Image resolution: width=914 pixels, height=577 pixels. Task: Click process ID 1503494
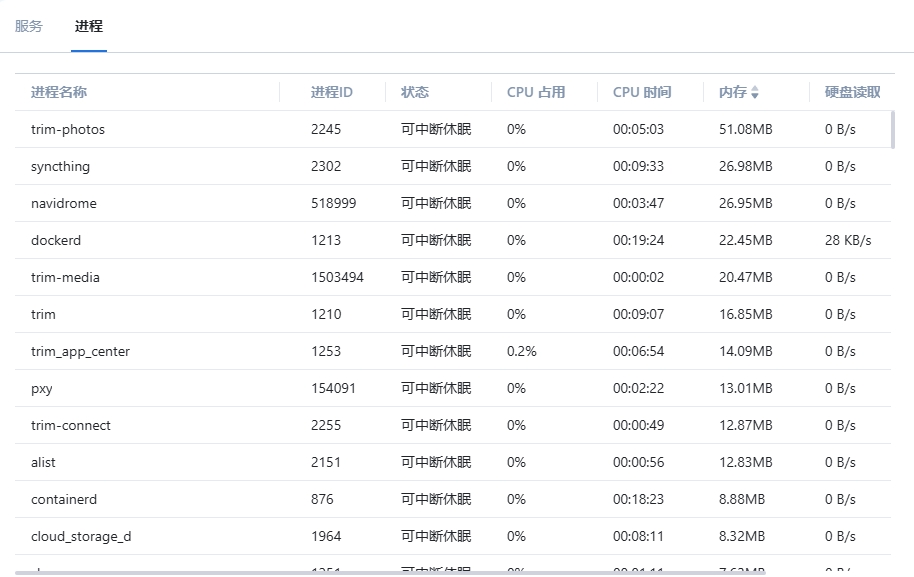tap(337, 277)
